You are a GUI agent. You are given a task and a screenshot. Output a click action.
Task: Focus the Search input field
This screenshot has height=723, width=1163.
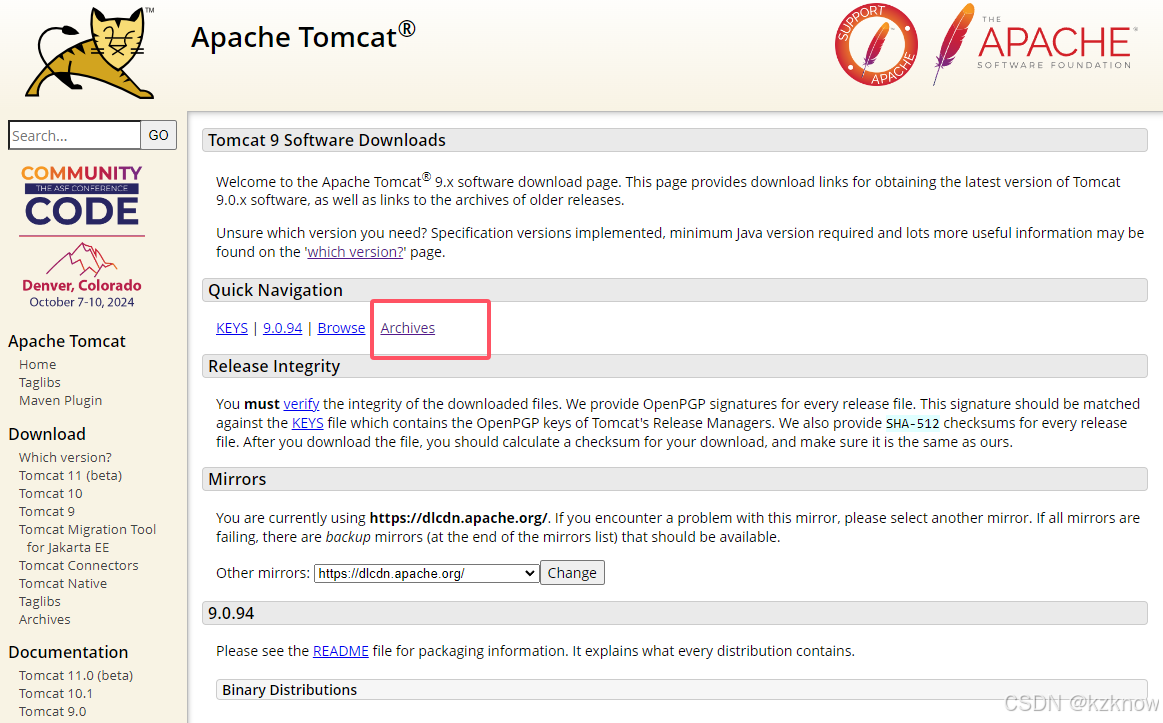point(74,135)
